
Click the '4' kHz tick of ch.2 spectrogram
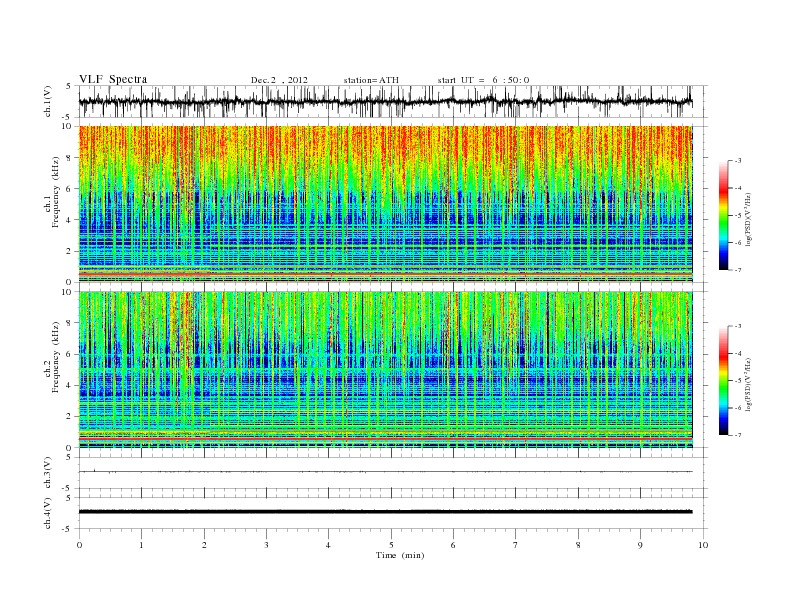click(x=70, y=385)
